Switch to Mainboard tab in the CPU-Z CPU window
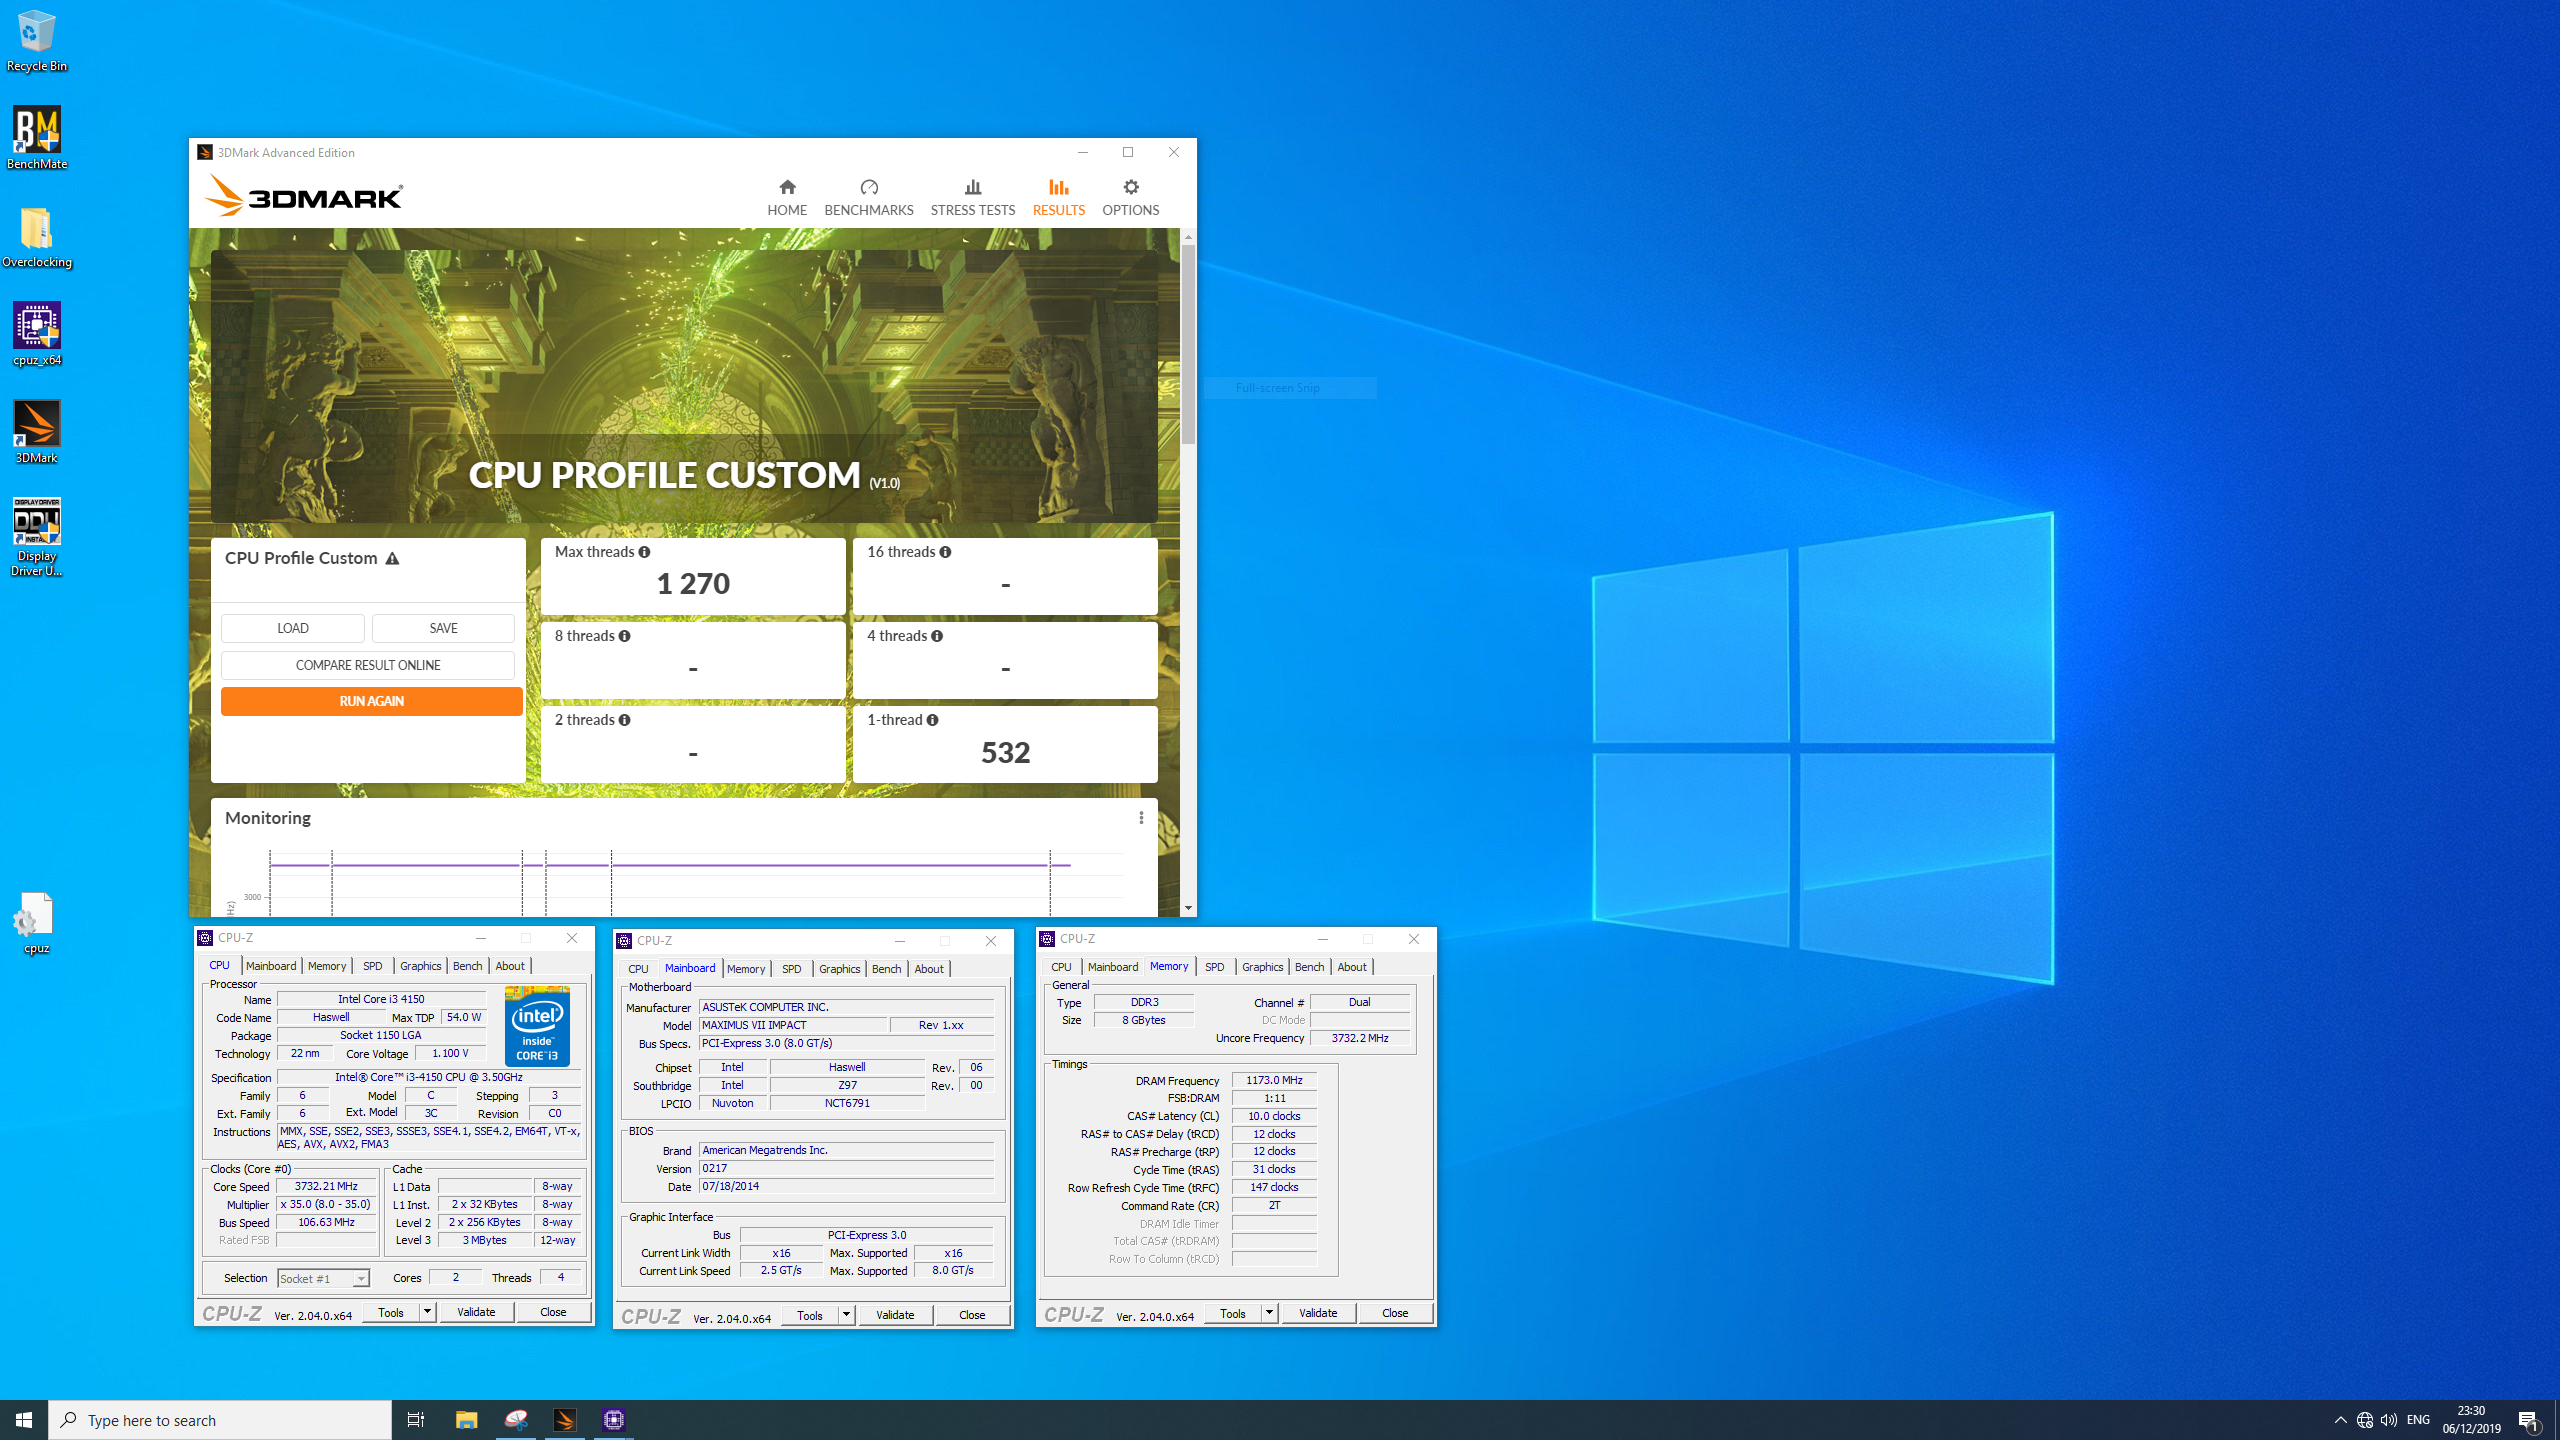Screen dimensions: 2560x1440 (271, 966)
